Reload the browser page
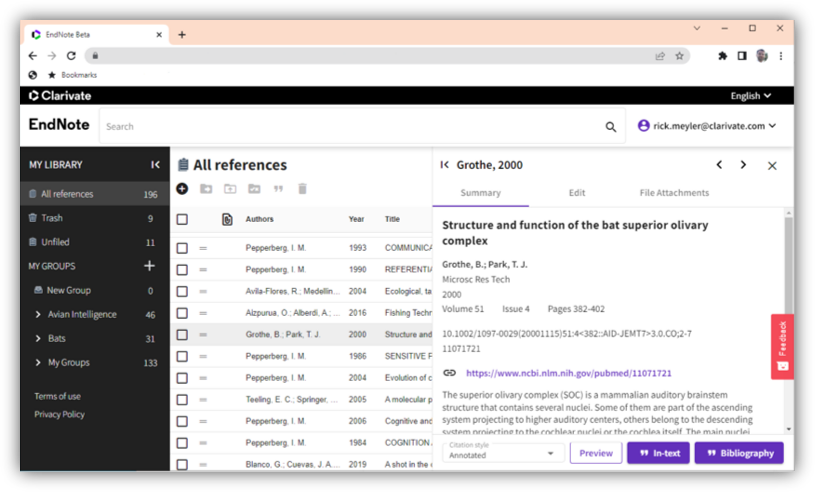The image size is (815, 492). pyautogui.click(x=71, y=56)
